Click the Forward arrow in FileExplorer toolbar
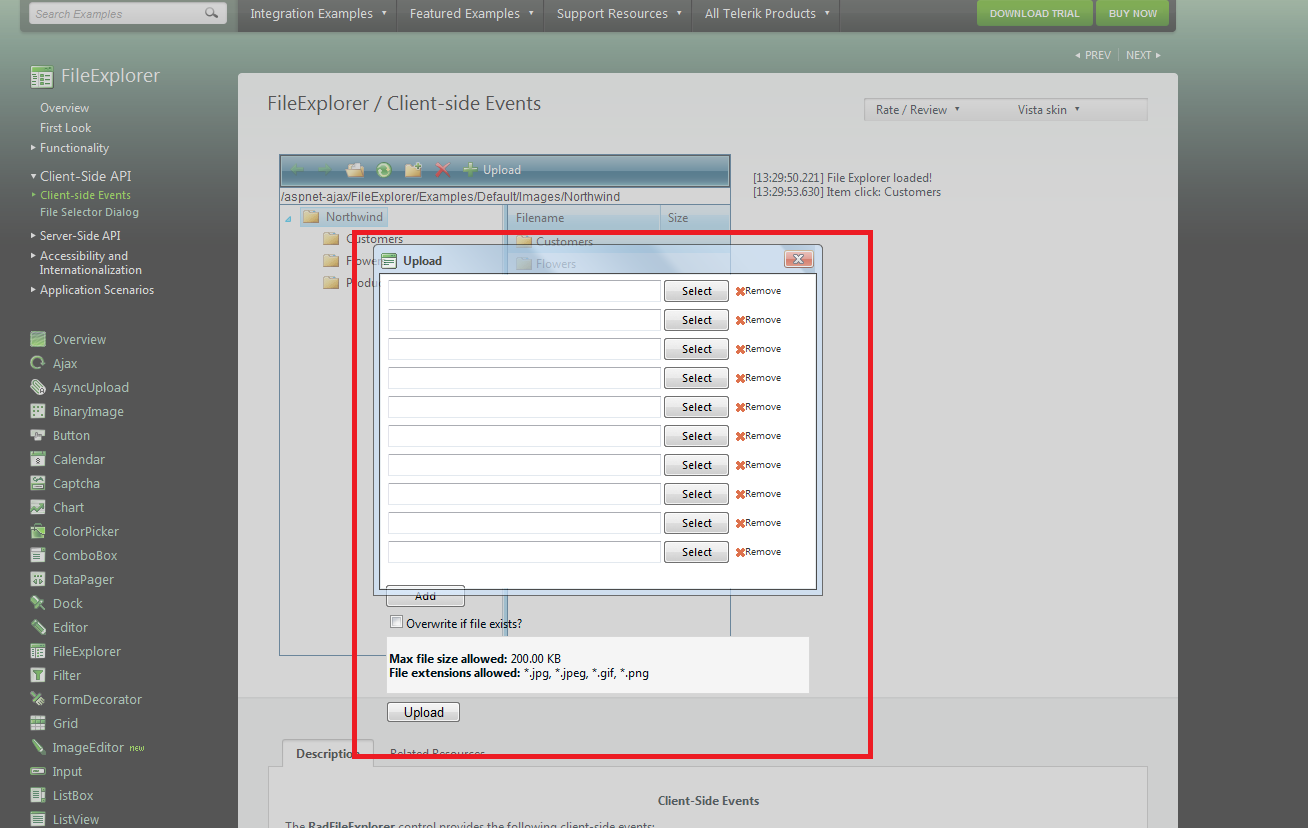 pyautogui.click(x=325, y=170)
